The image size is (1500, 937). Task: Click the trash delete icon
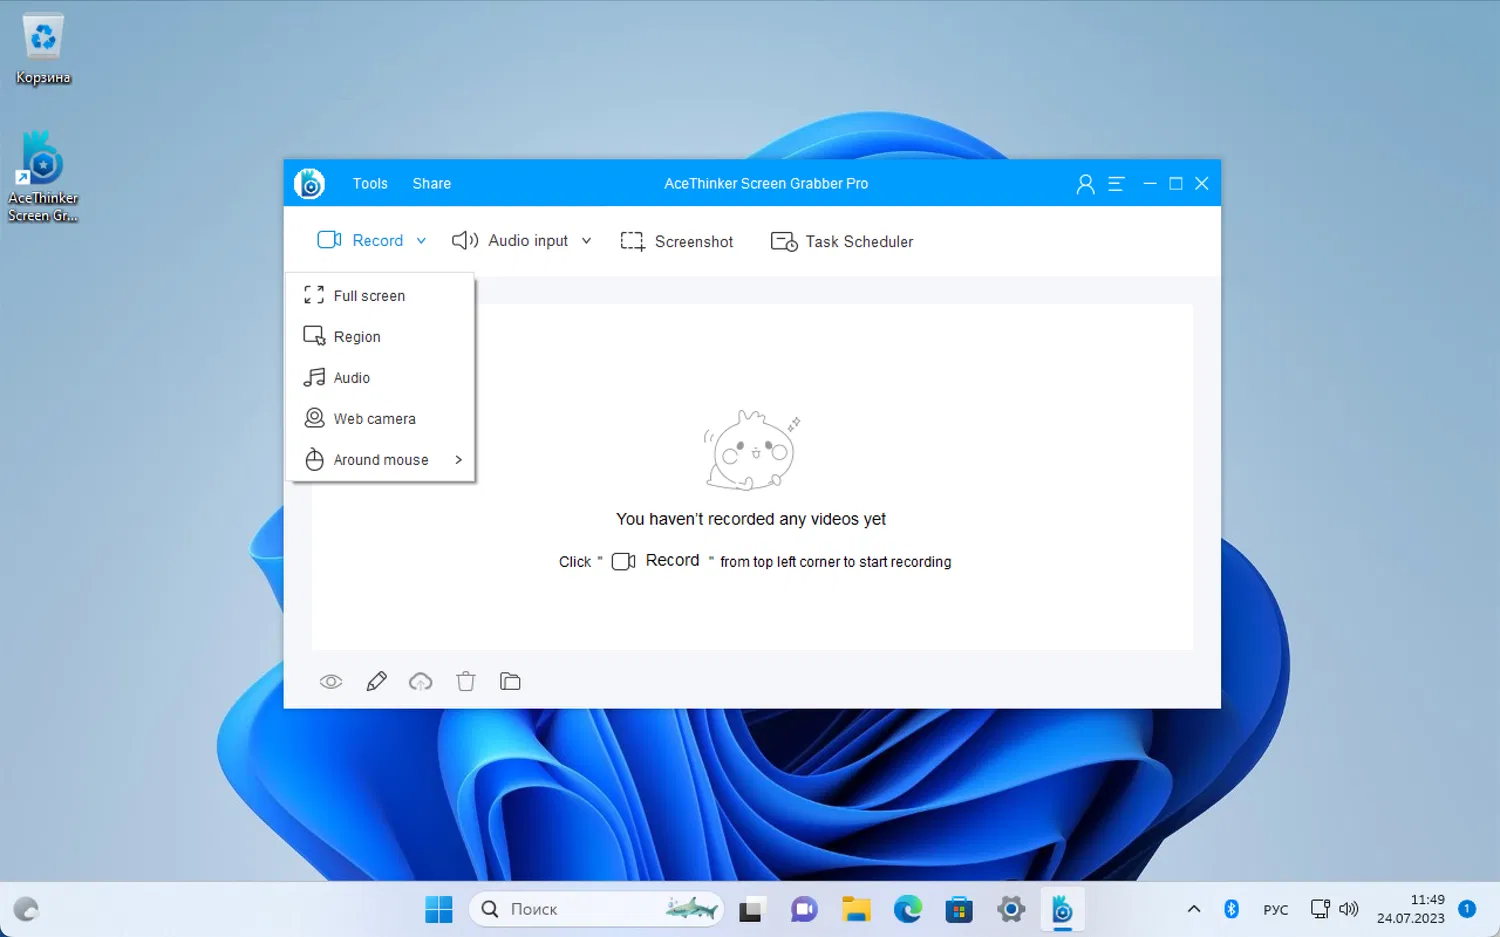click(466, 682)
